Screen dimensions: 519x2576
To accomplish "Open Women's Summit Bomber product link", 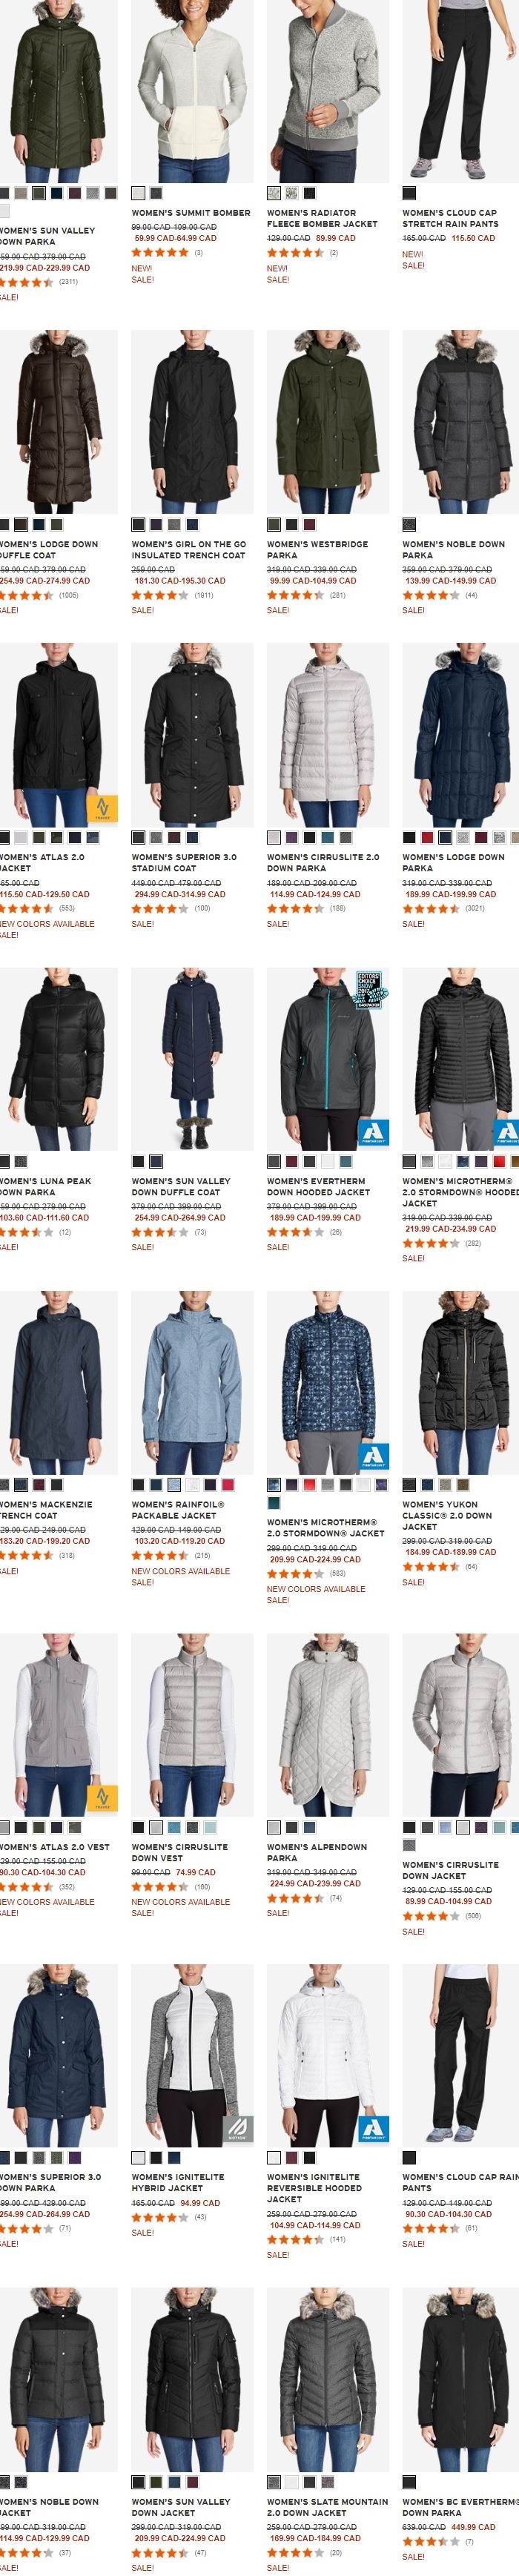I will click(191, 213).
